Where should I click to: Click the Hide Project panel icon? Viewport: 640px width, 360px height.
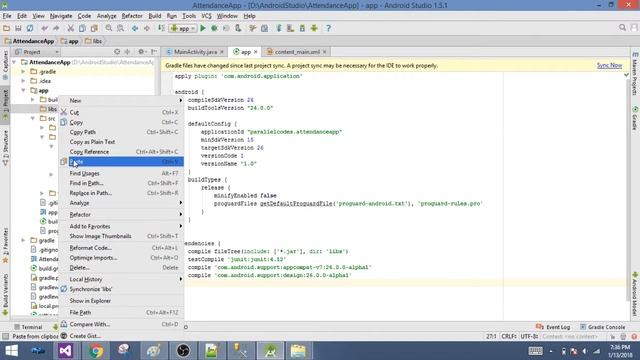[x=154, y=52]
